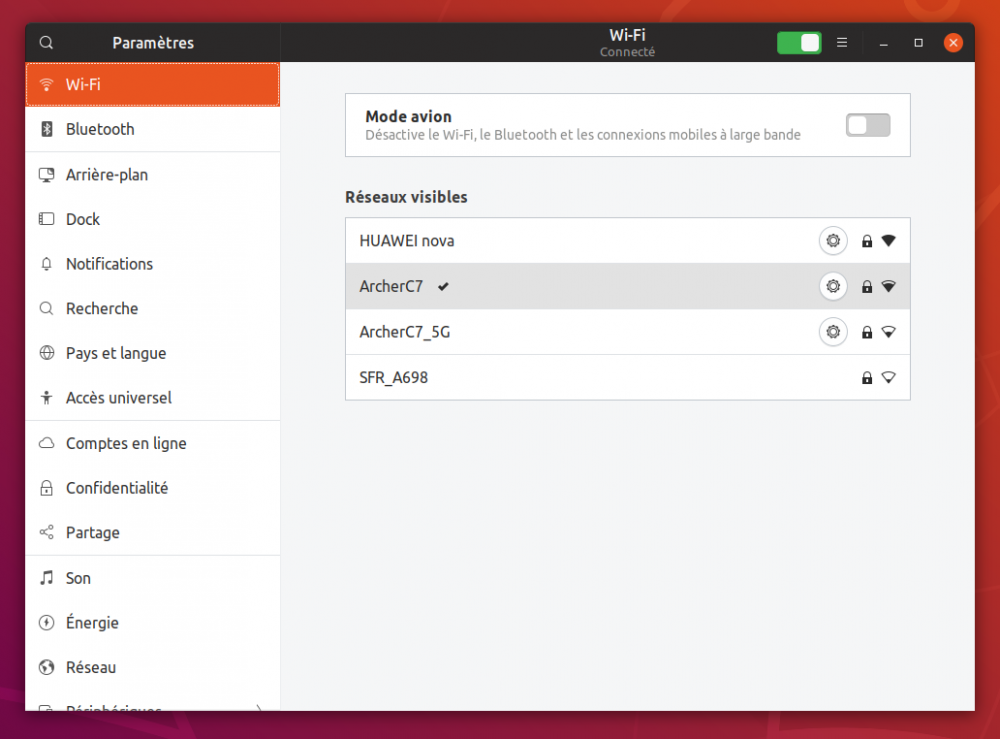The height and width of the screenshot is (739, 1000).
Task: Open settings gear for ArcherC7 network
Action: tap(832, 286)
